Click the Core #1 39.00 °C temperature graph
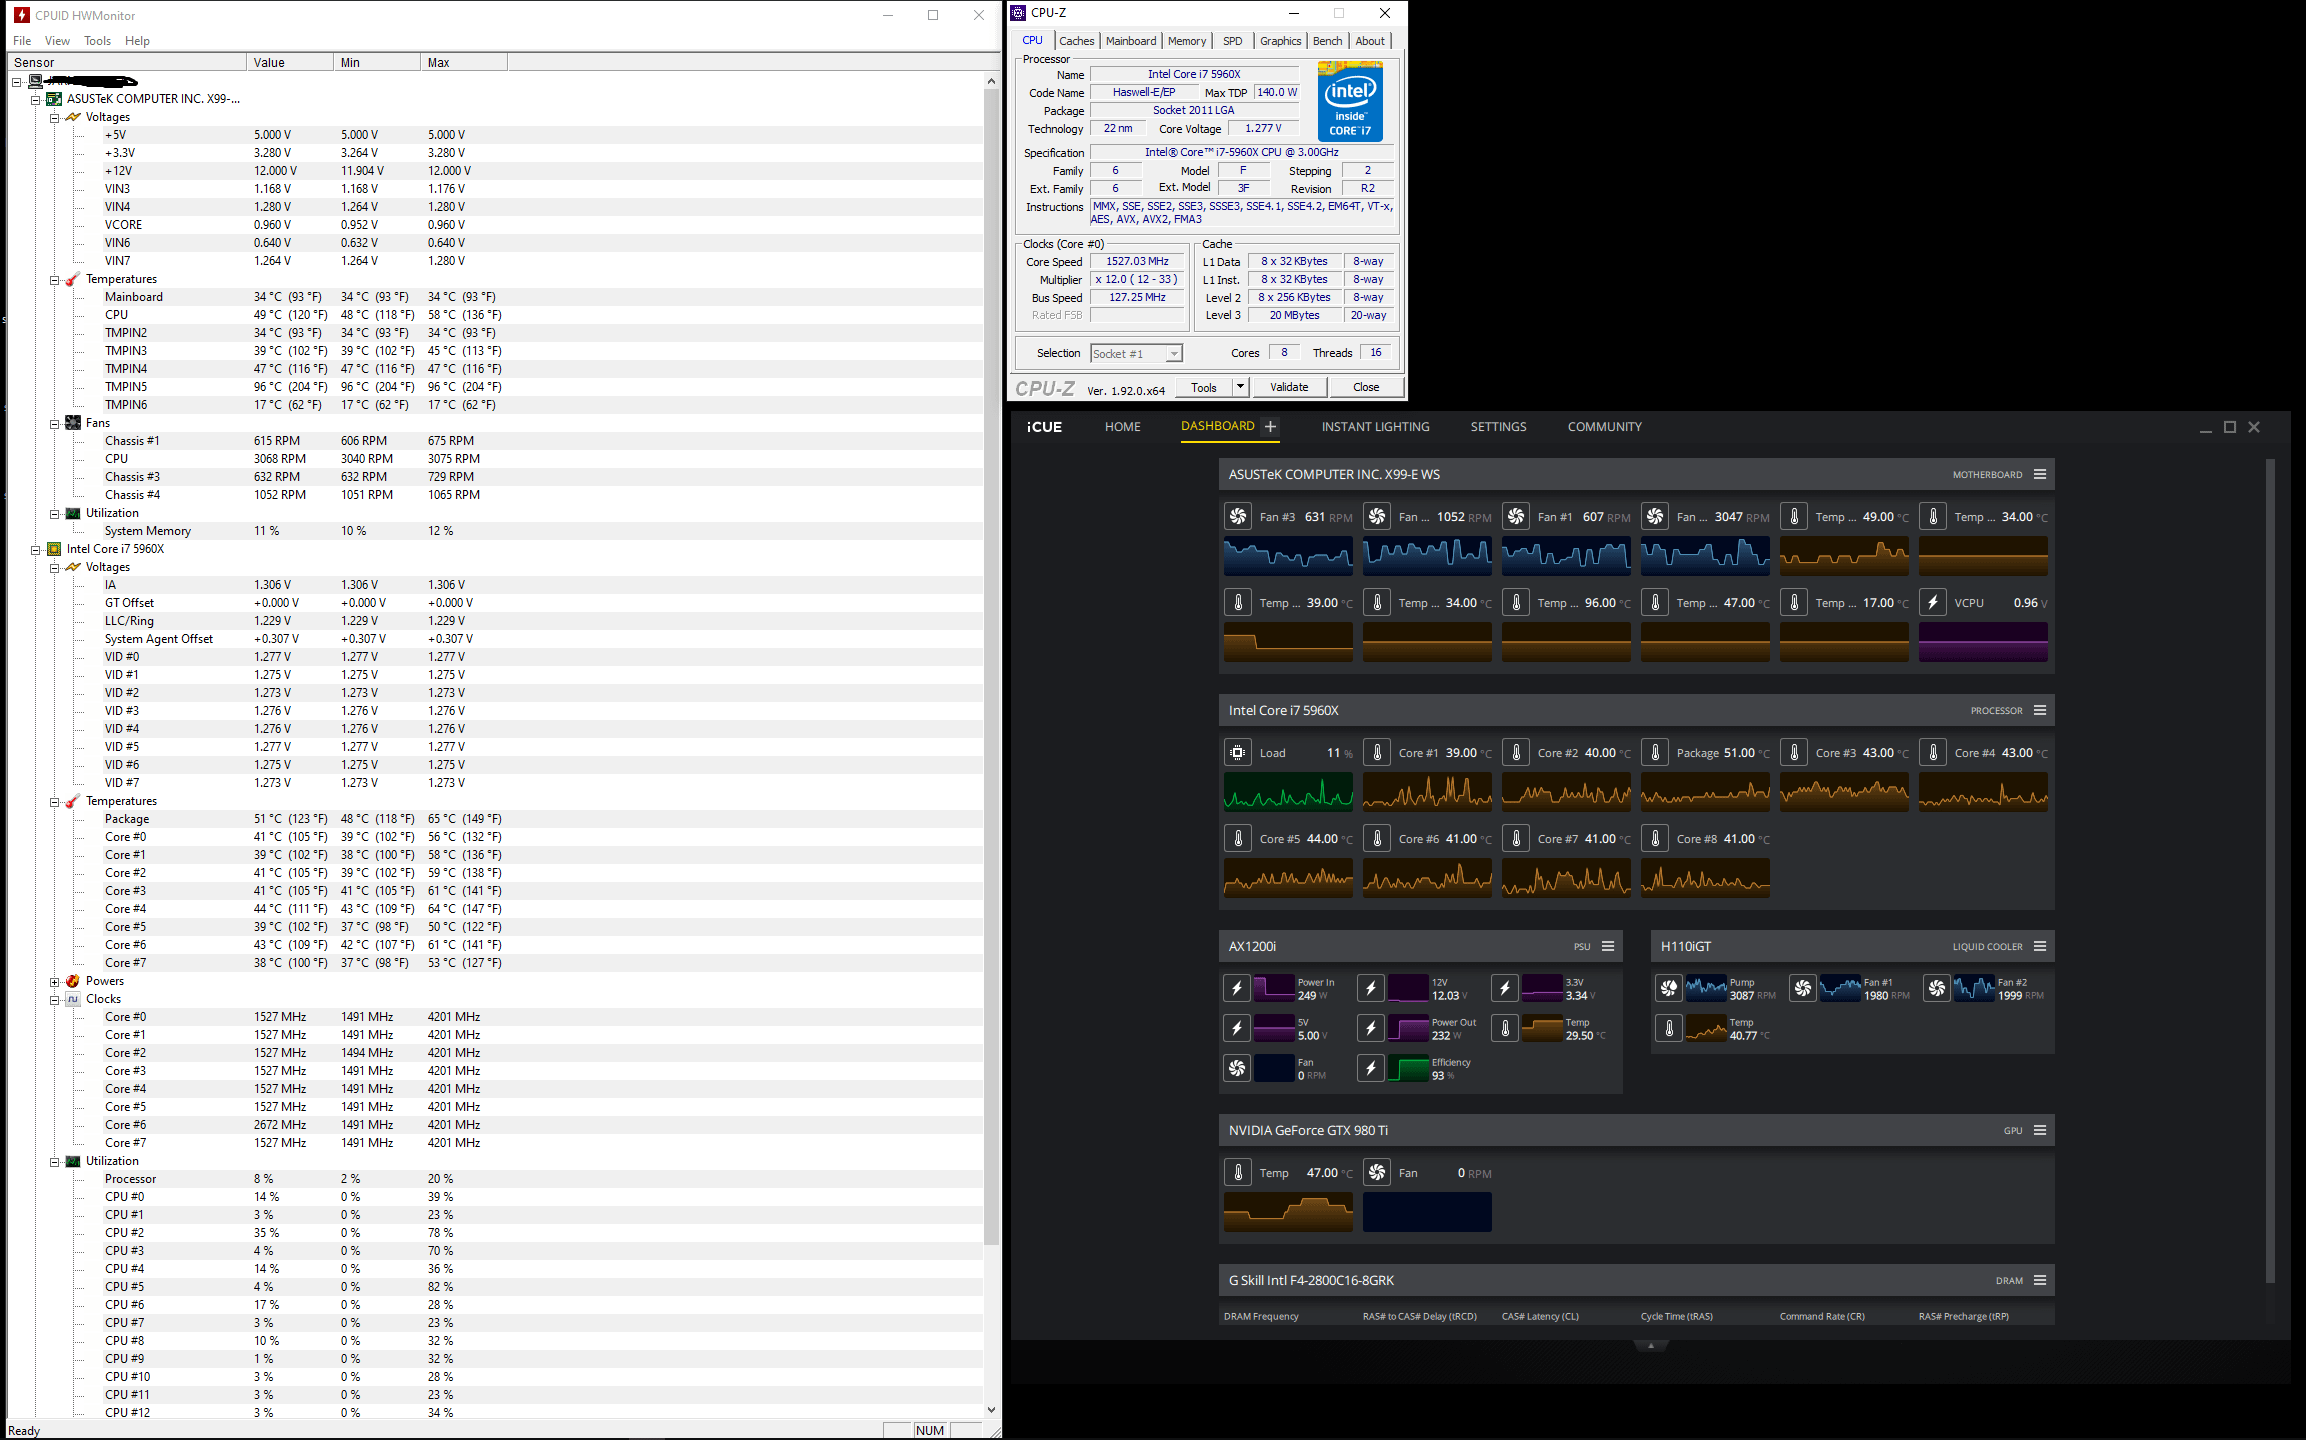 (x=1427, y=791)
